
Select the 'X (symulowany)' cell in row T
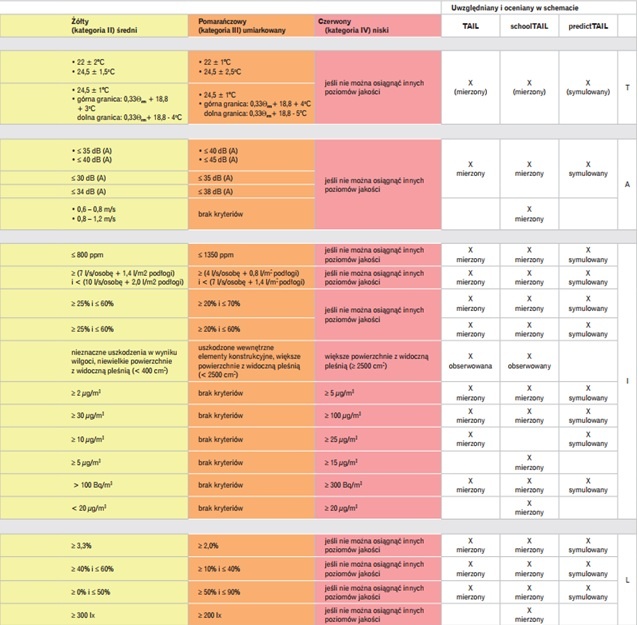(x=588, y=87)
